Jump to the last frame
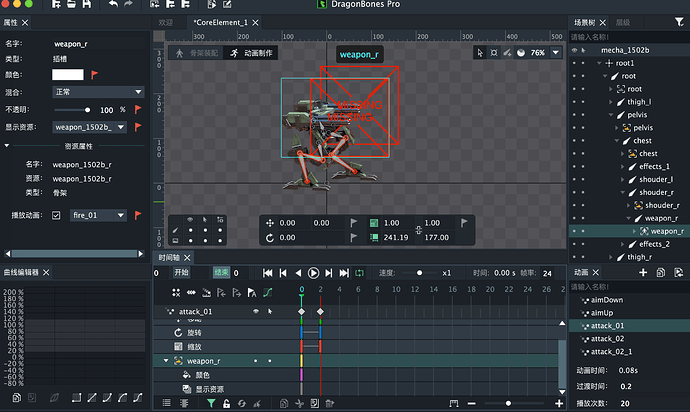 click(344, 273)
